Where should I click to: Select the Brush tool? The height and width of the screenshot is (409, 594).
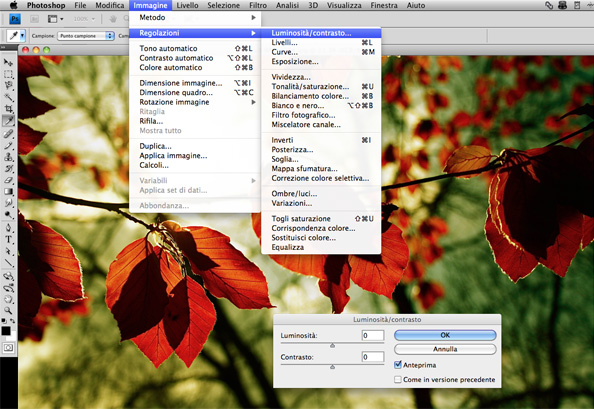pyautogui.click(x=8, y=145)
